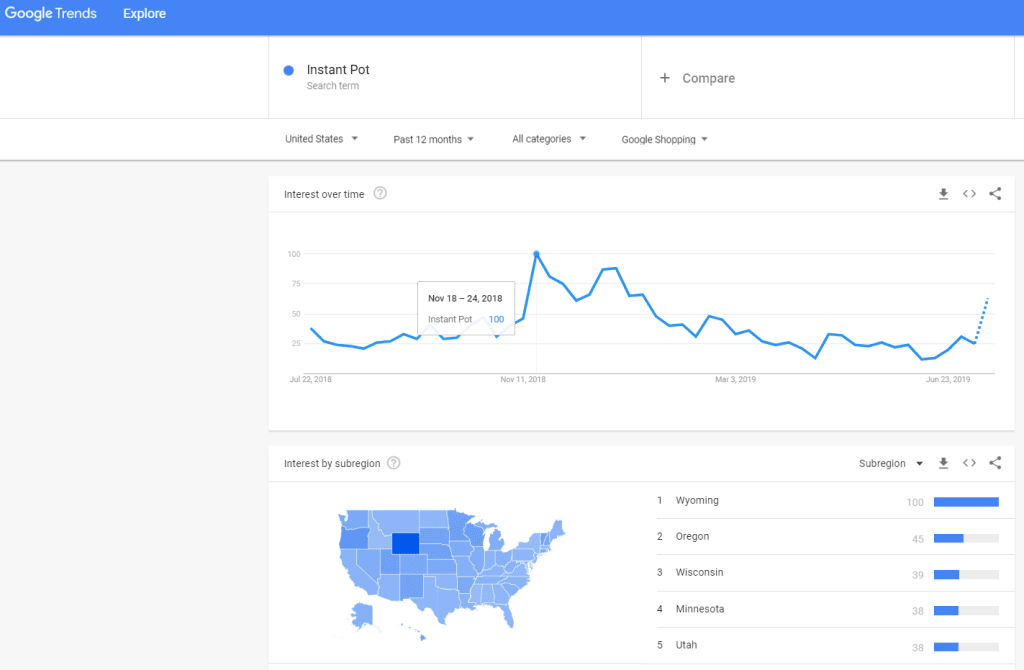Share the Interest over time chart
Screen dimensions: 1024x670
click(x=995, y=194)
